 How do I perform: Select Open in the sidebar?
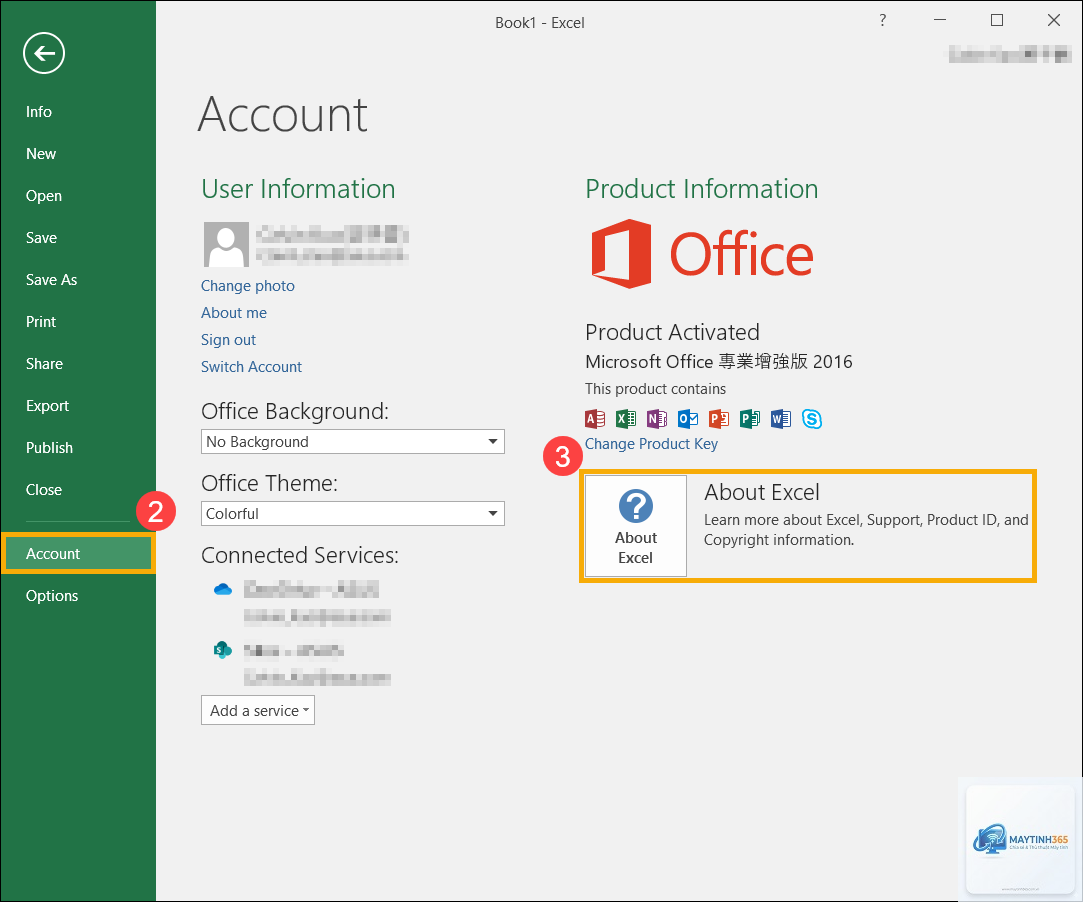click(x=44, y=196)
